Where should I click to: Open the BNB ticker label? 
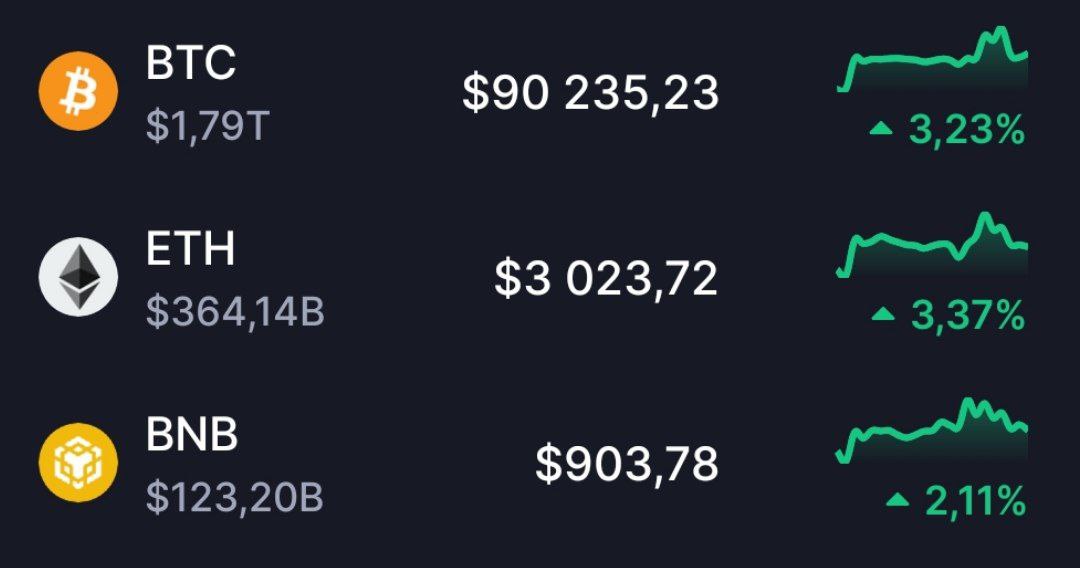(192, 435)
